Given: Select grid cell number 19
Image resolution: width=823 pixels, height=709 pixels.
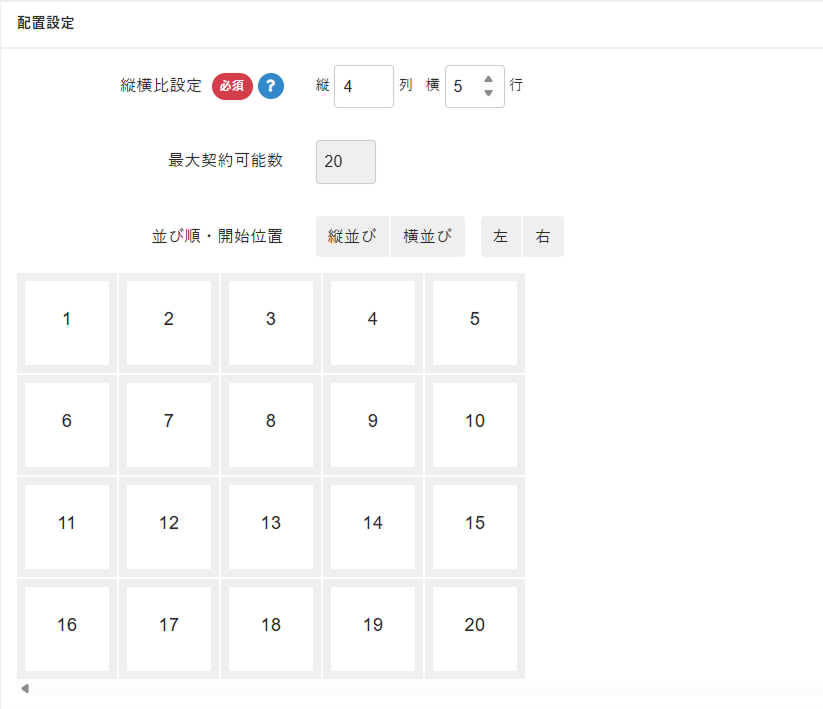Looking at the screenshot, I should [373, 629].
